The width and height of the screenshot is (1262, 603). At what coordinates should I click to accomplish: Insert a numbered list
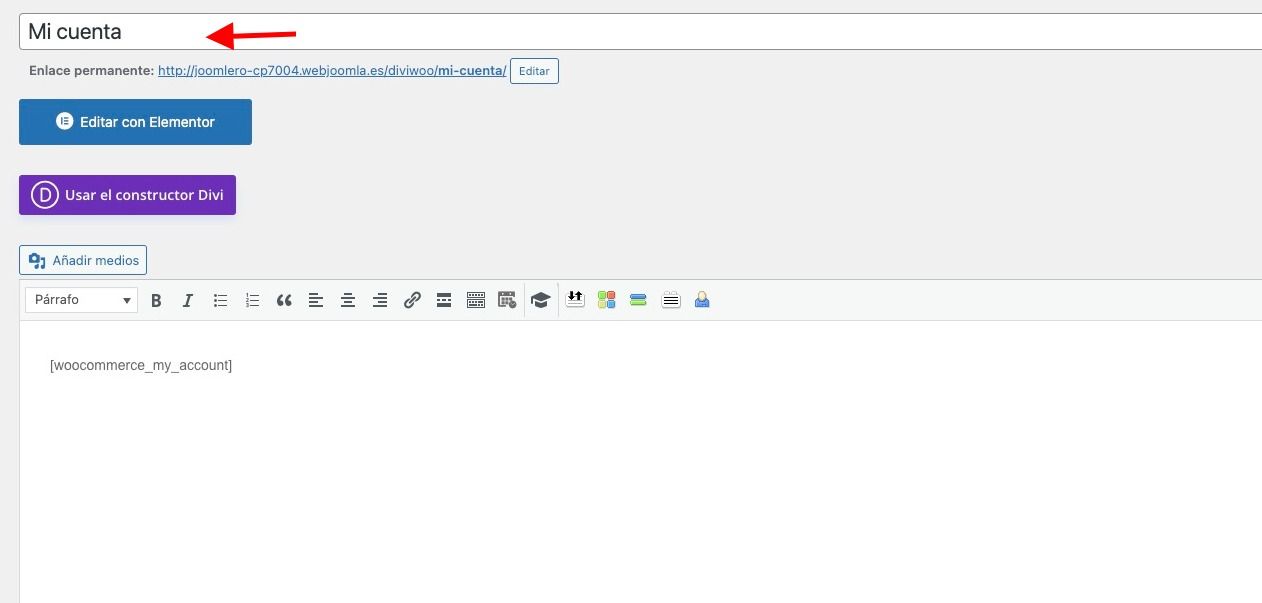pyautogui.click(x=252, y=300)
